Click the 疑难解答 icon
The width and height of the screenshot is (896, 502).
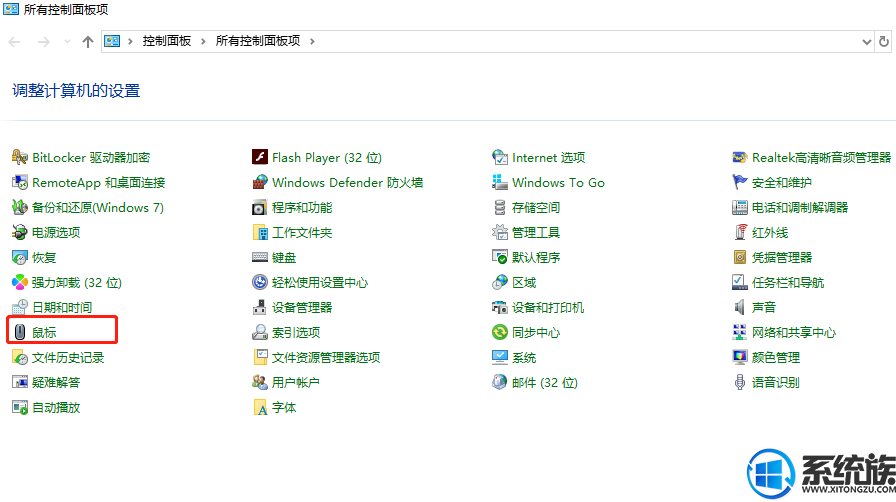19,383
